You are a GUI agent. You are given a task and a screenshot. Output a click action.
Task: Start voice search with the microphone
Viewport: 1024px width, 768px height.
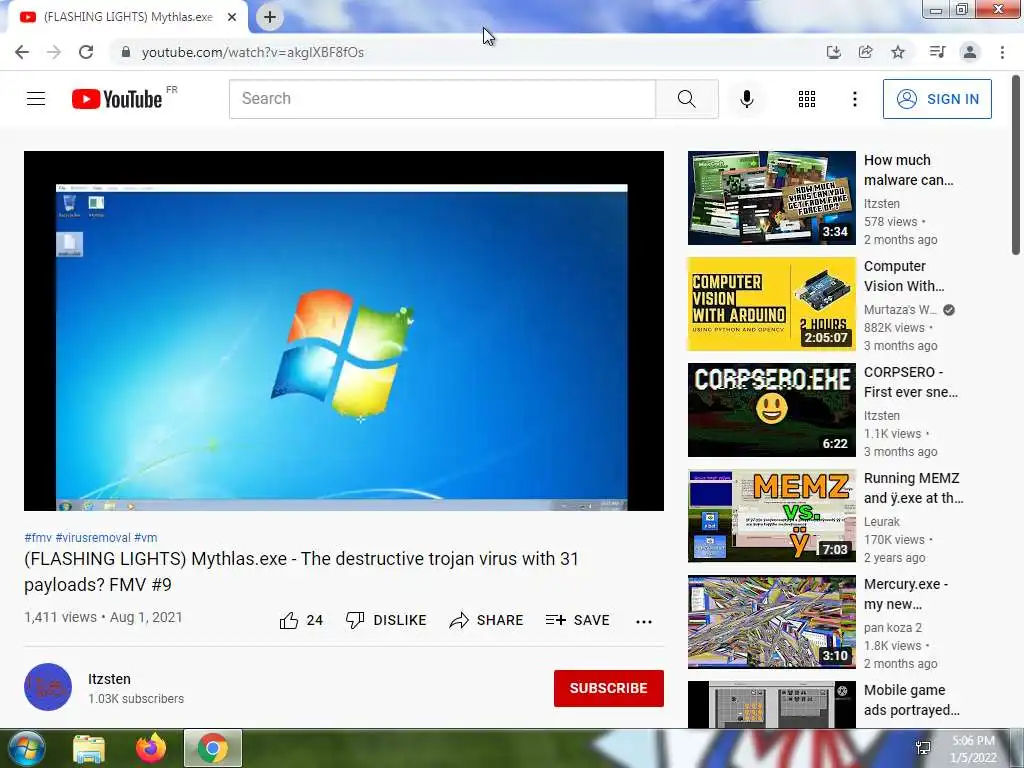747,99
